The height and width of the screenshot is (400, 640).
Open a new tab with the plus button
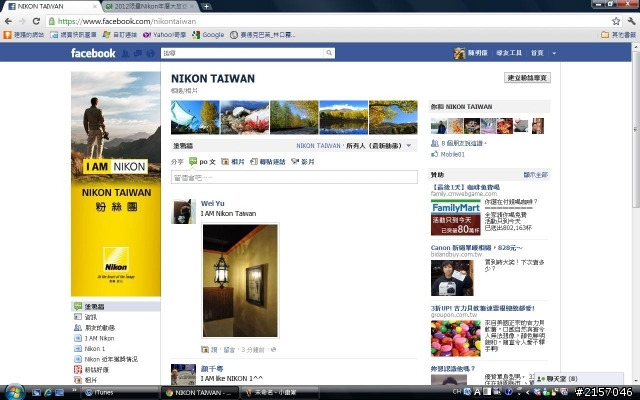pyautogui.click(x=207, y=6)
